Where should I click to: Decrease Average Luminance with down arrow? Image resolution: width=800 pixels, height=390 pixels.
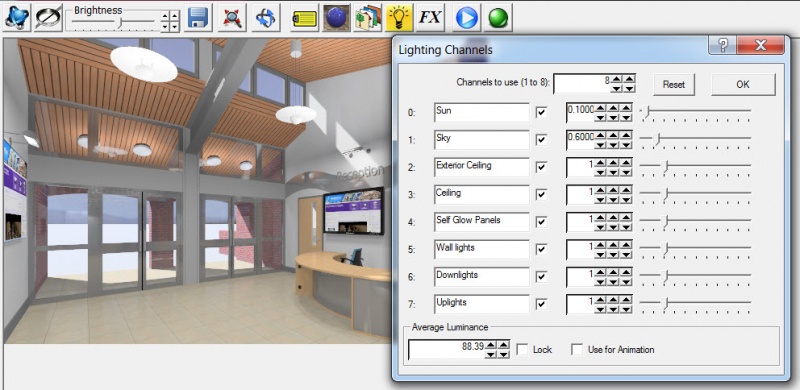[x=490, y=354]
